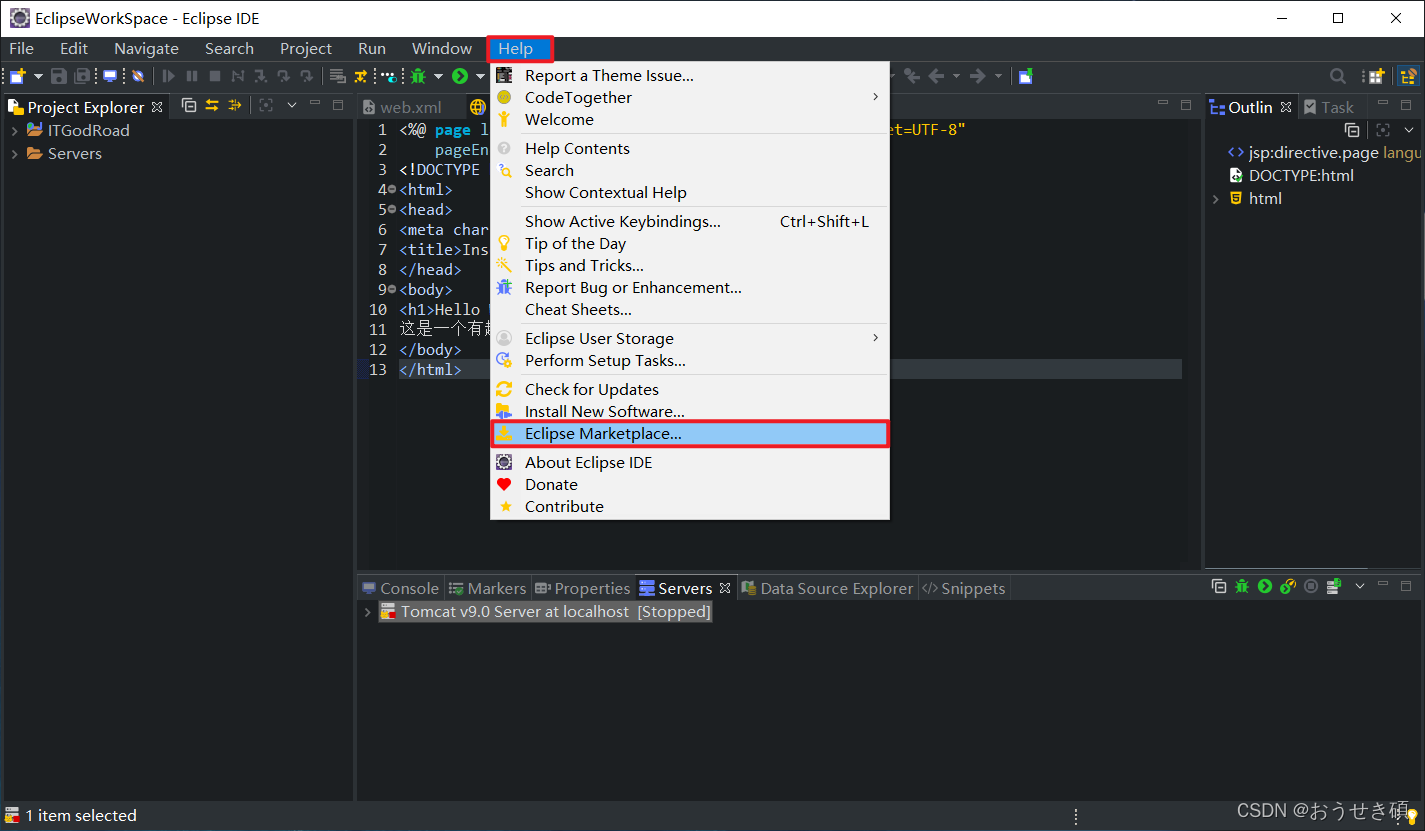Click the green Run toolbar button
Screen dimensions: 1425x831
pos(460,76)
